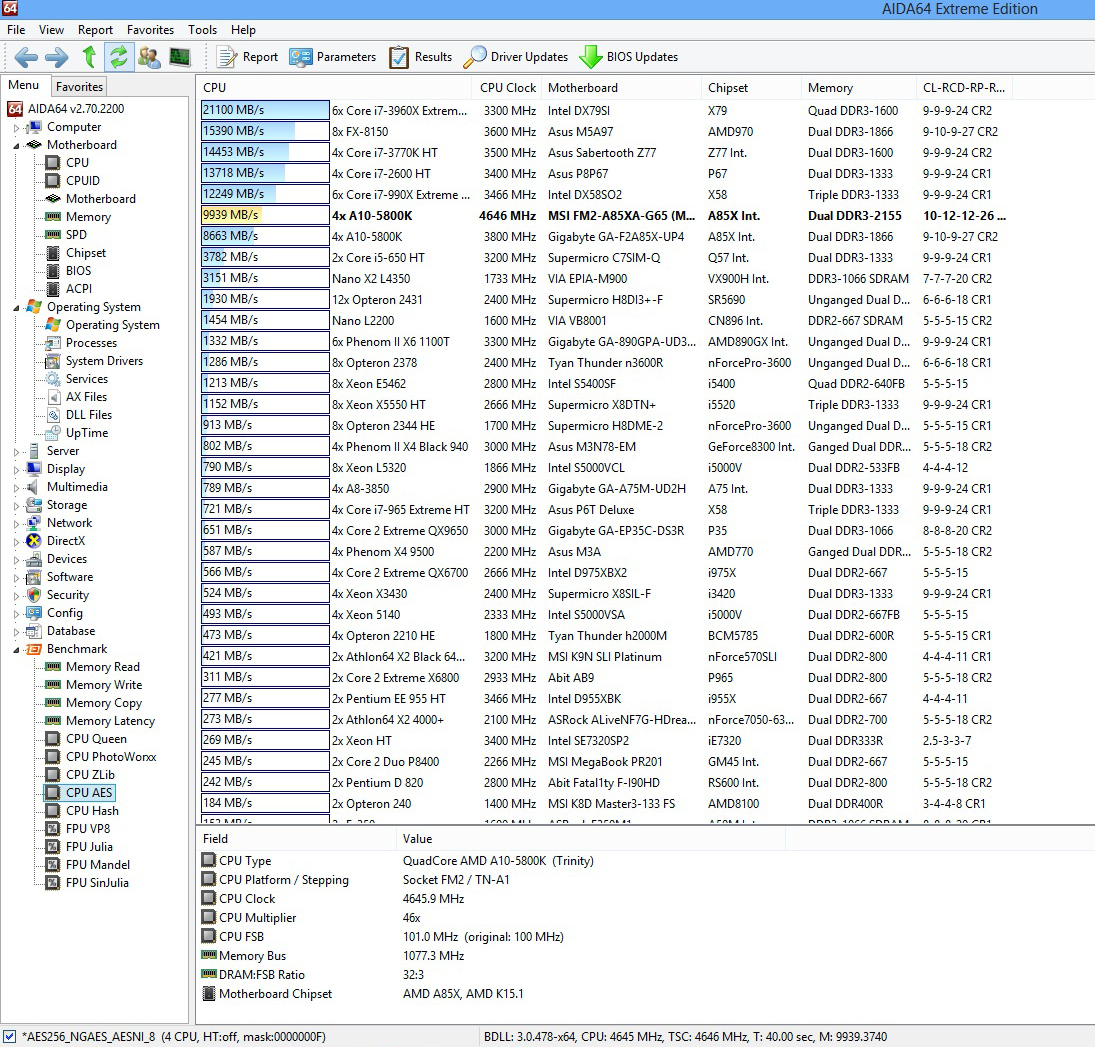This screenshot has width=1095, height=1047.
Task: Select ACPI tree item
Action: click(x=79, y=288)
